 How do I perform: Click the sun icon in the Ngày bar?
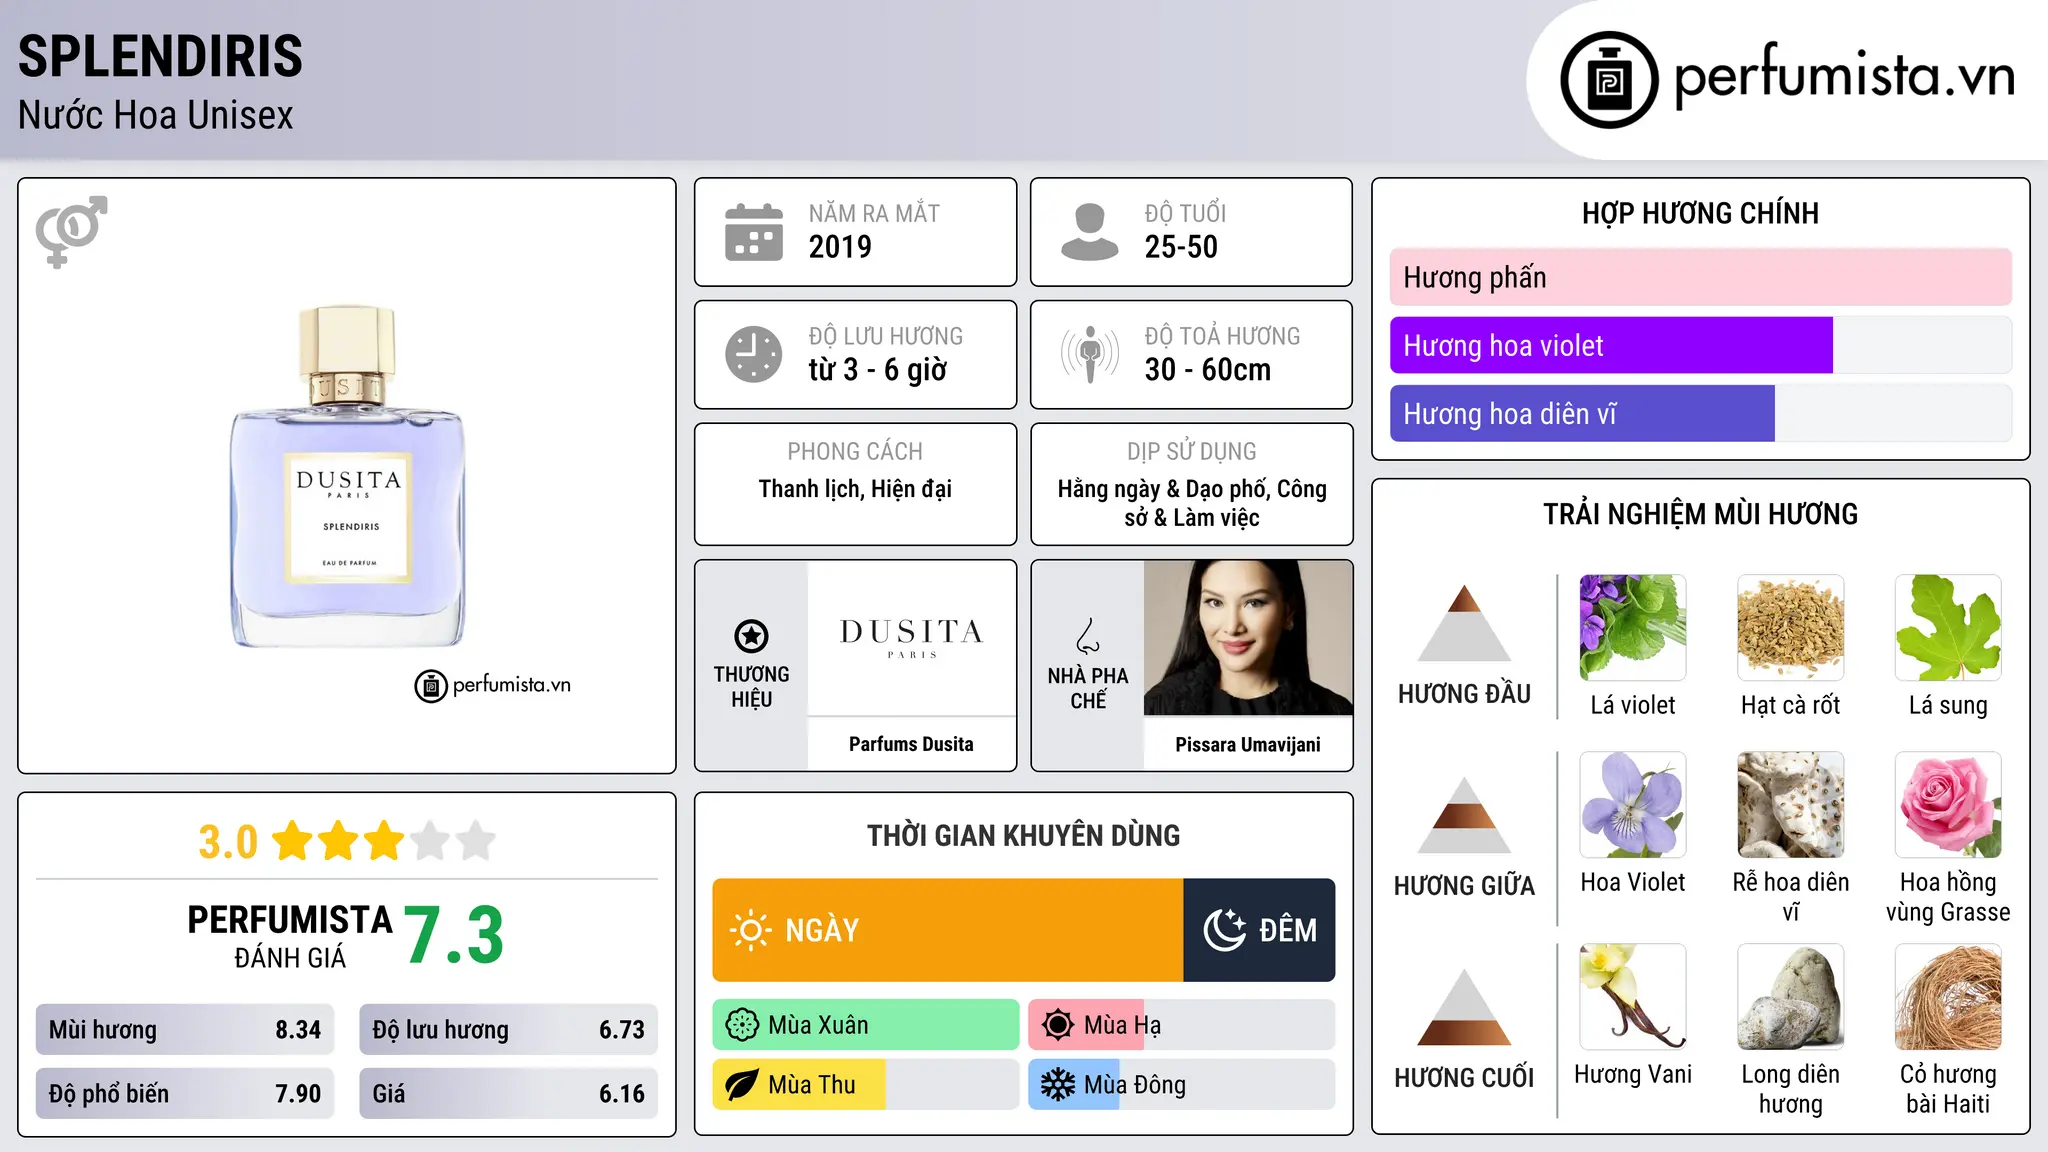click(751, 930)
